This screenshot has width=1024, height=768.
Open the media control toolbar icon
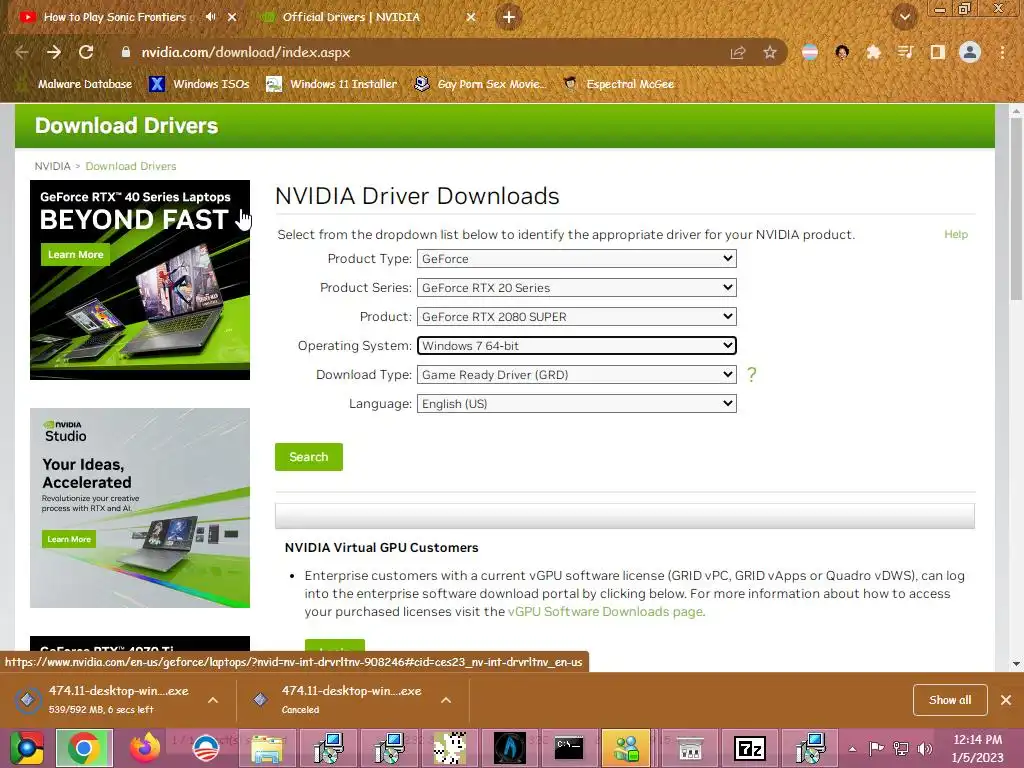click(905, 52)
